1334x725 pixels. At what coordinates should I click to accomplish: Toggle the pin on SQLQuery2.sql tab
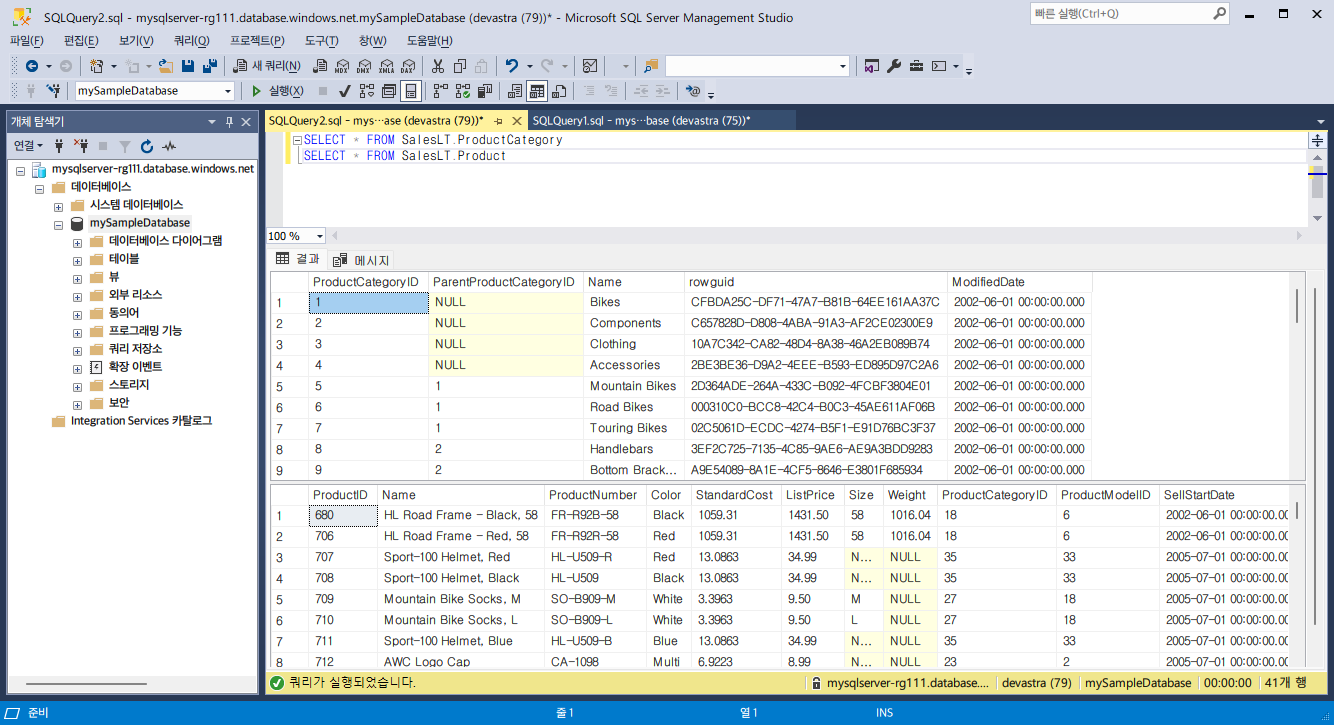point(499,120)
